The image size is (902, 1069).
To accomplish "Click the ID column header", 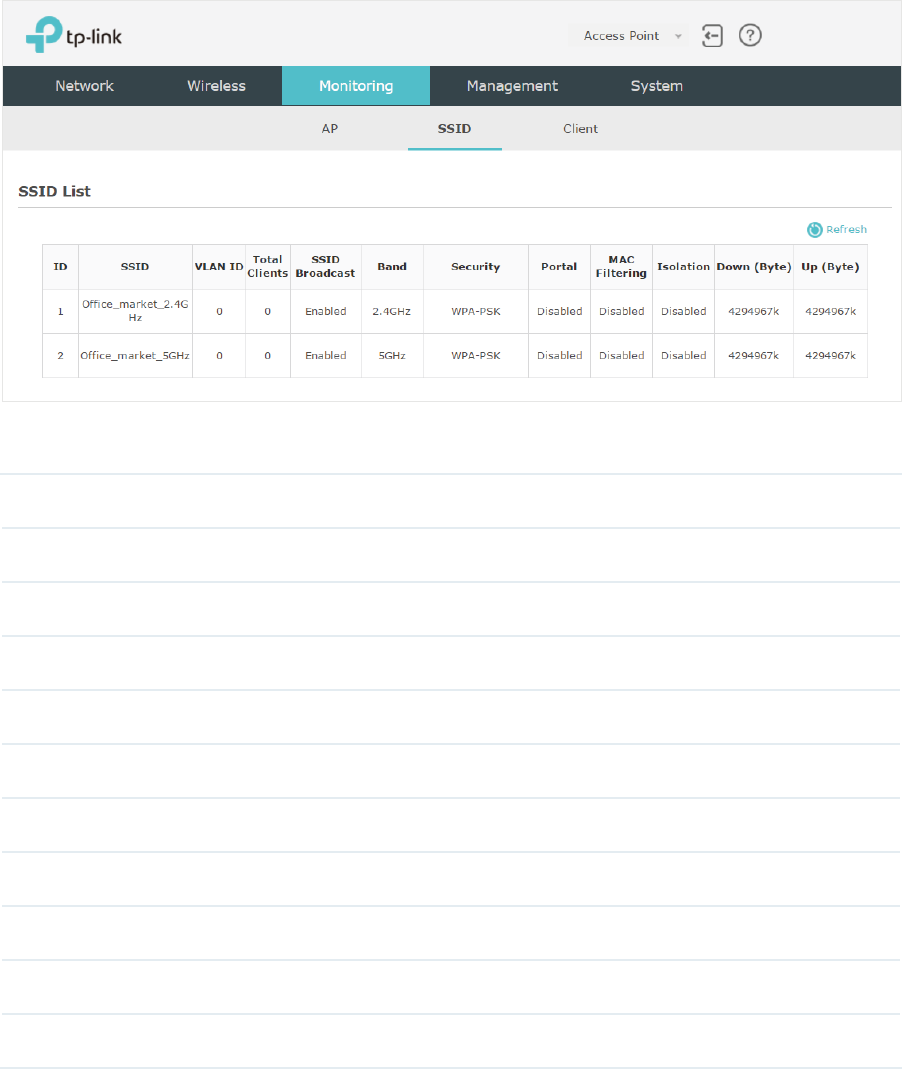I will tap(61, 267).
